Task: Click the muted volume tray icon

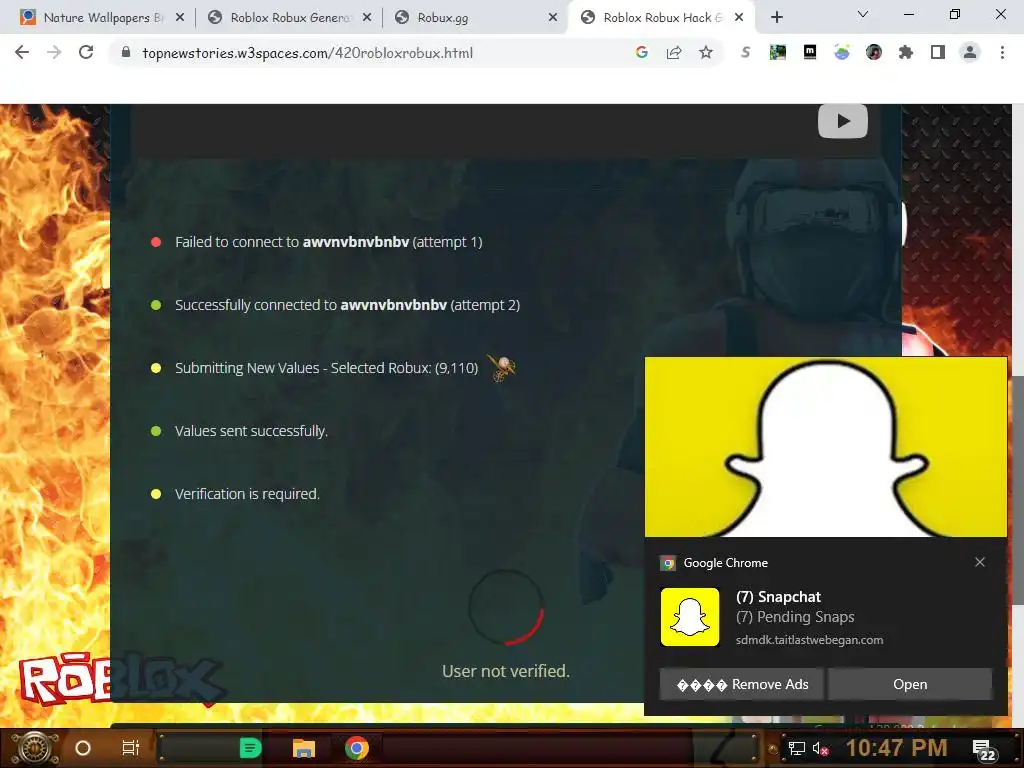Action: tap(820, 749)
